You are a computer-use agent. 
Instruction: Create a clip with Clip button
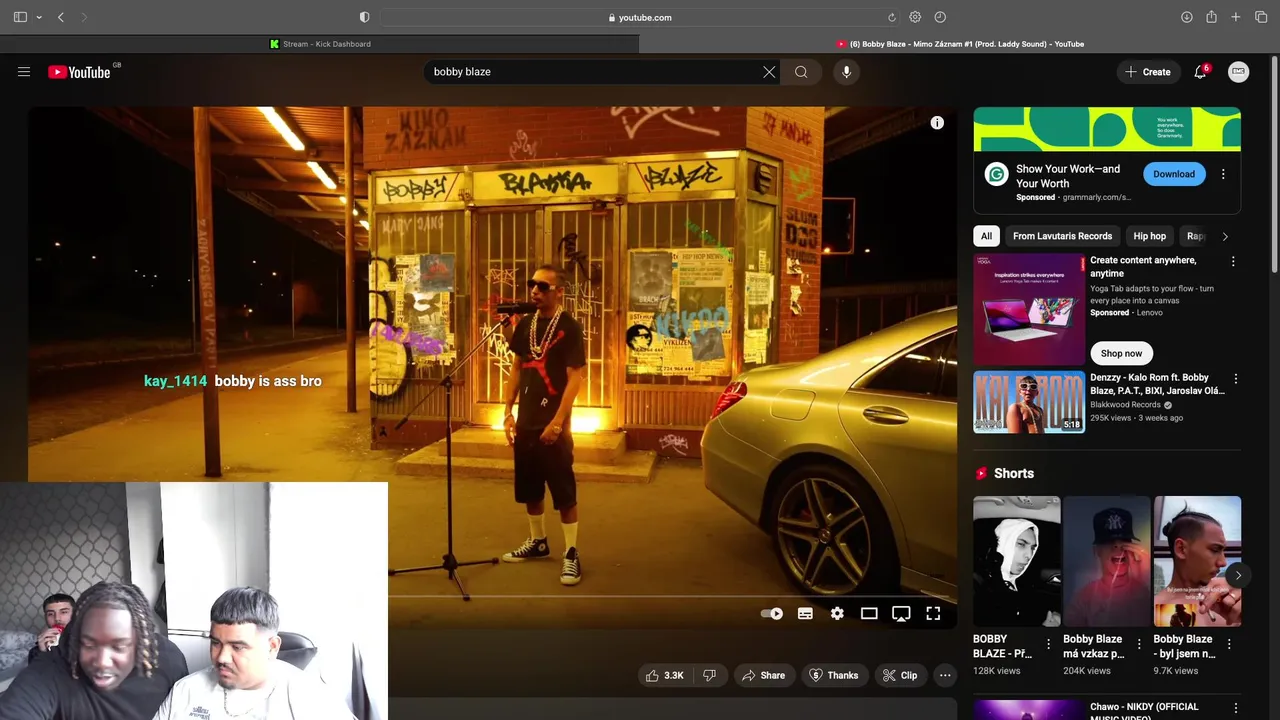click(x=900, y=676)
